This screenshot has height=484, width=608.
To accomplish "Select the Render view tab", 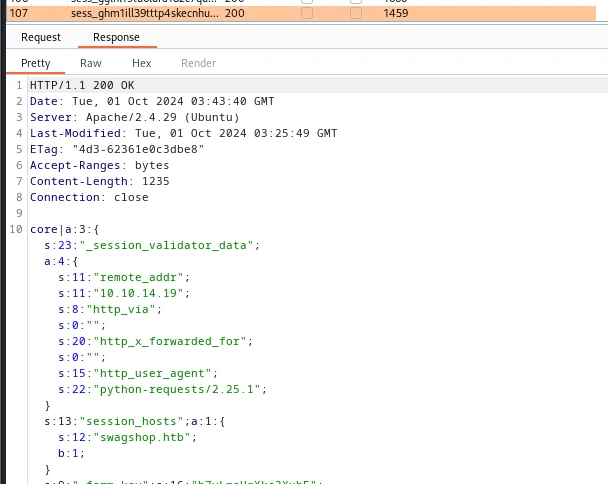I will 199,63.
